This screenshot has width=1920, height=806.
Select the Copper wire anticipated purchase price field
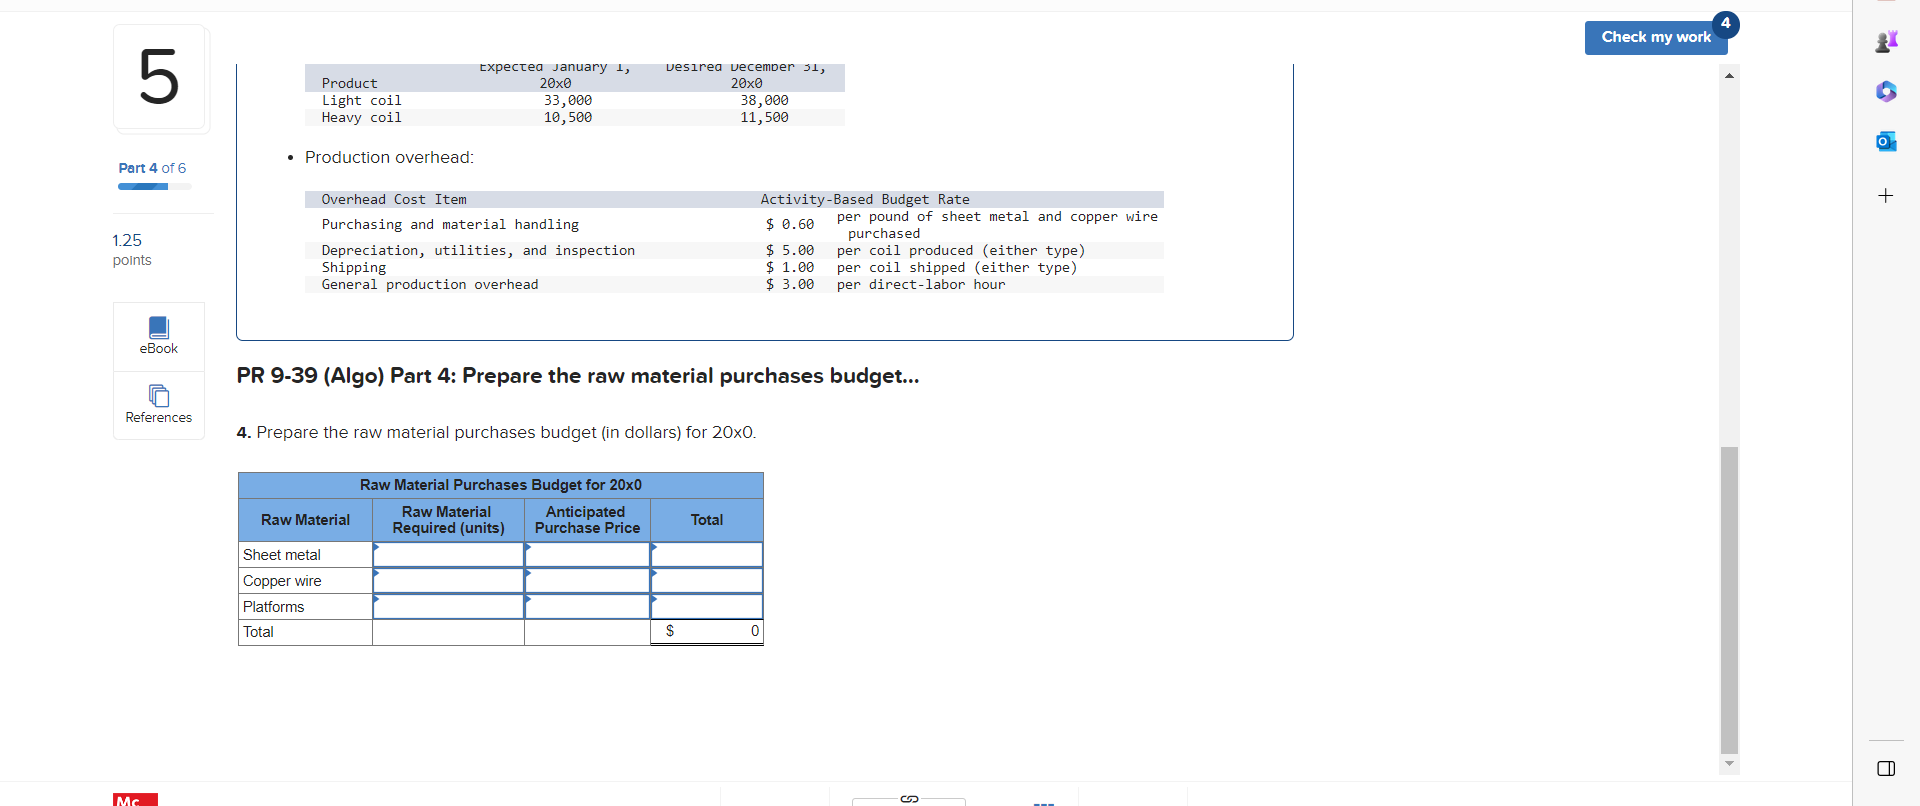tap(588, 581)
